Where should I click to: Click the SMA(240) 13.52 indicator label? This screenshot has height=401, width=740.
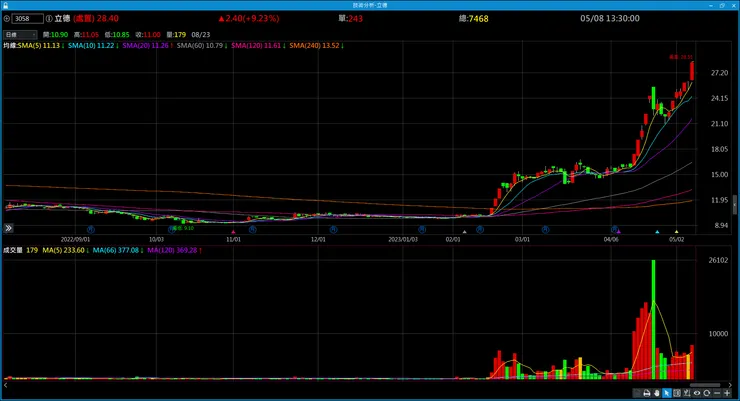(x=316, y=46)
